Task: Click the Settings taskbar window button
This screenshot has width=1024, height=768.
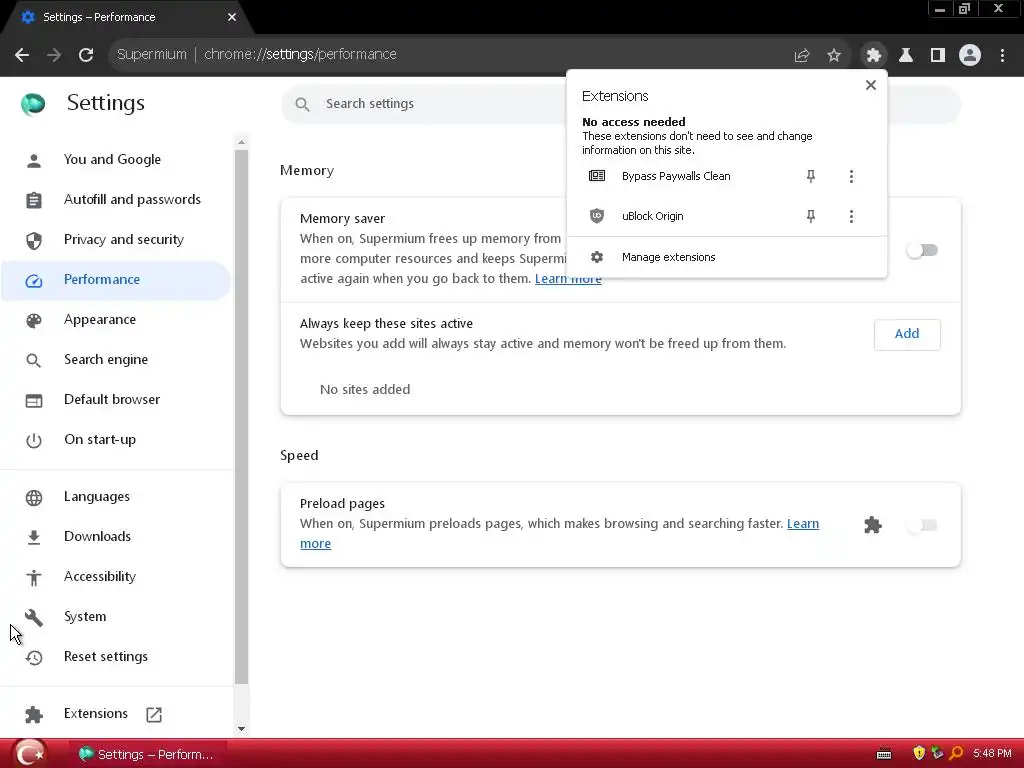Action: coord(146,754)
